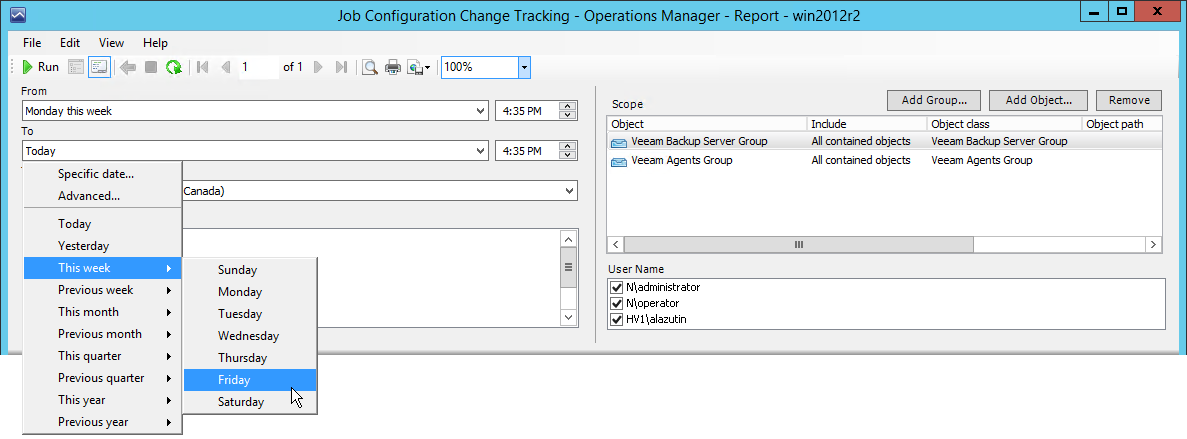Image resolution: width=1187 pixels, height=439 pixels.
Task: Go to last page arrow icon
Action: (x=341, y=67)
